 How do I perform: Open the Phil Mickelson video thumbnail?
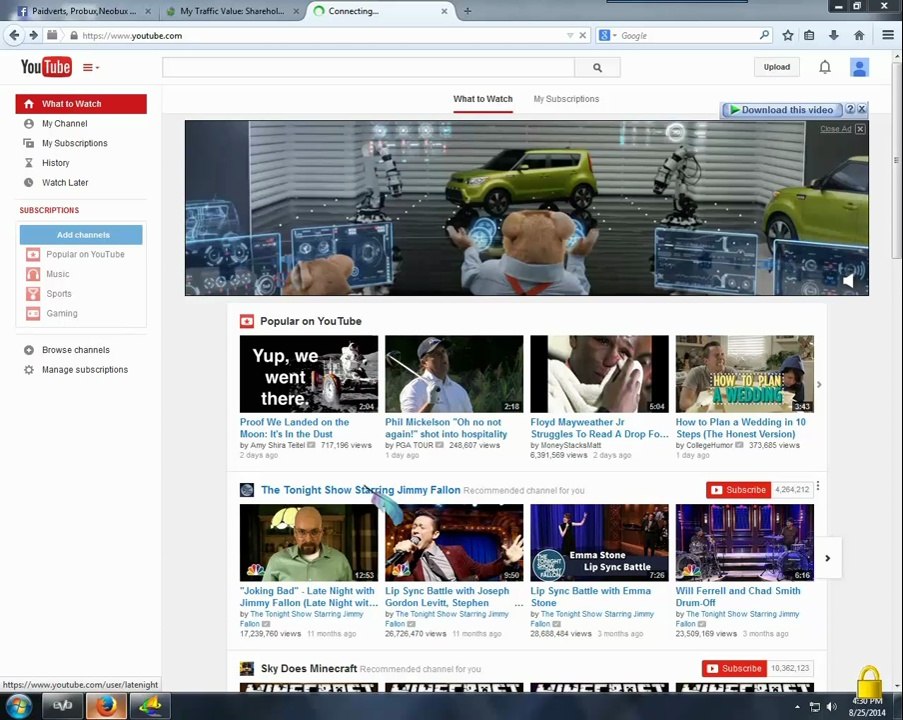[454, 374]
